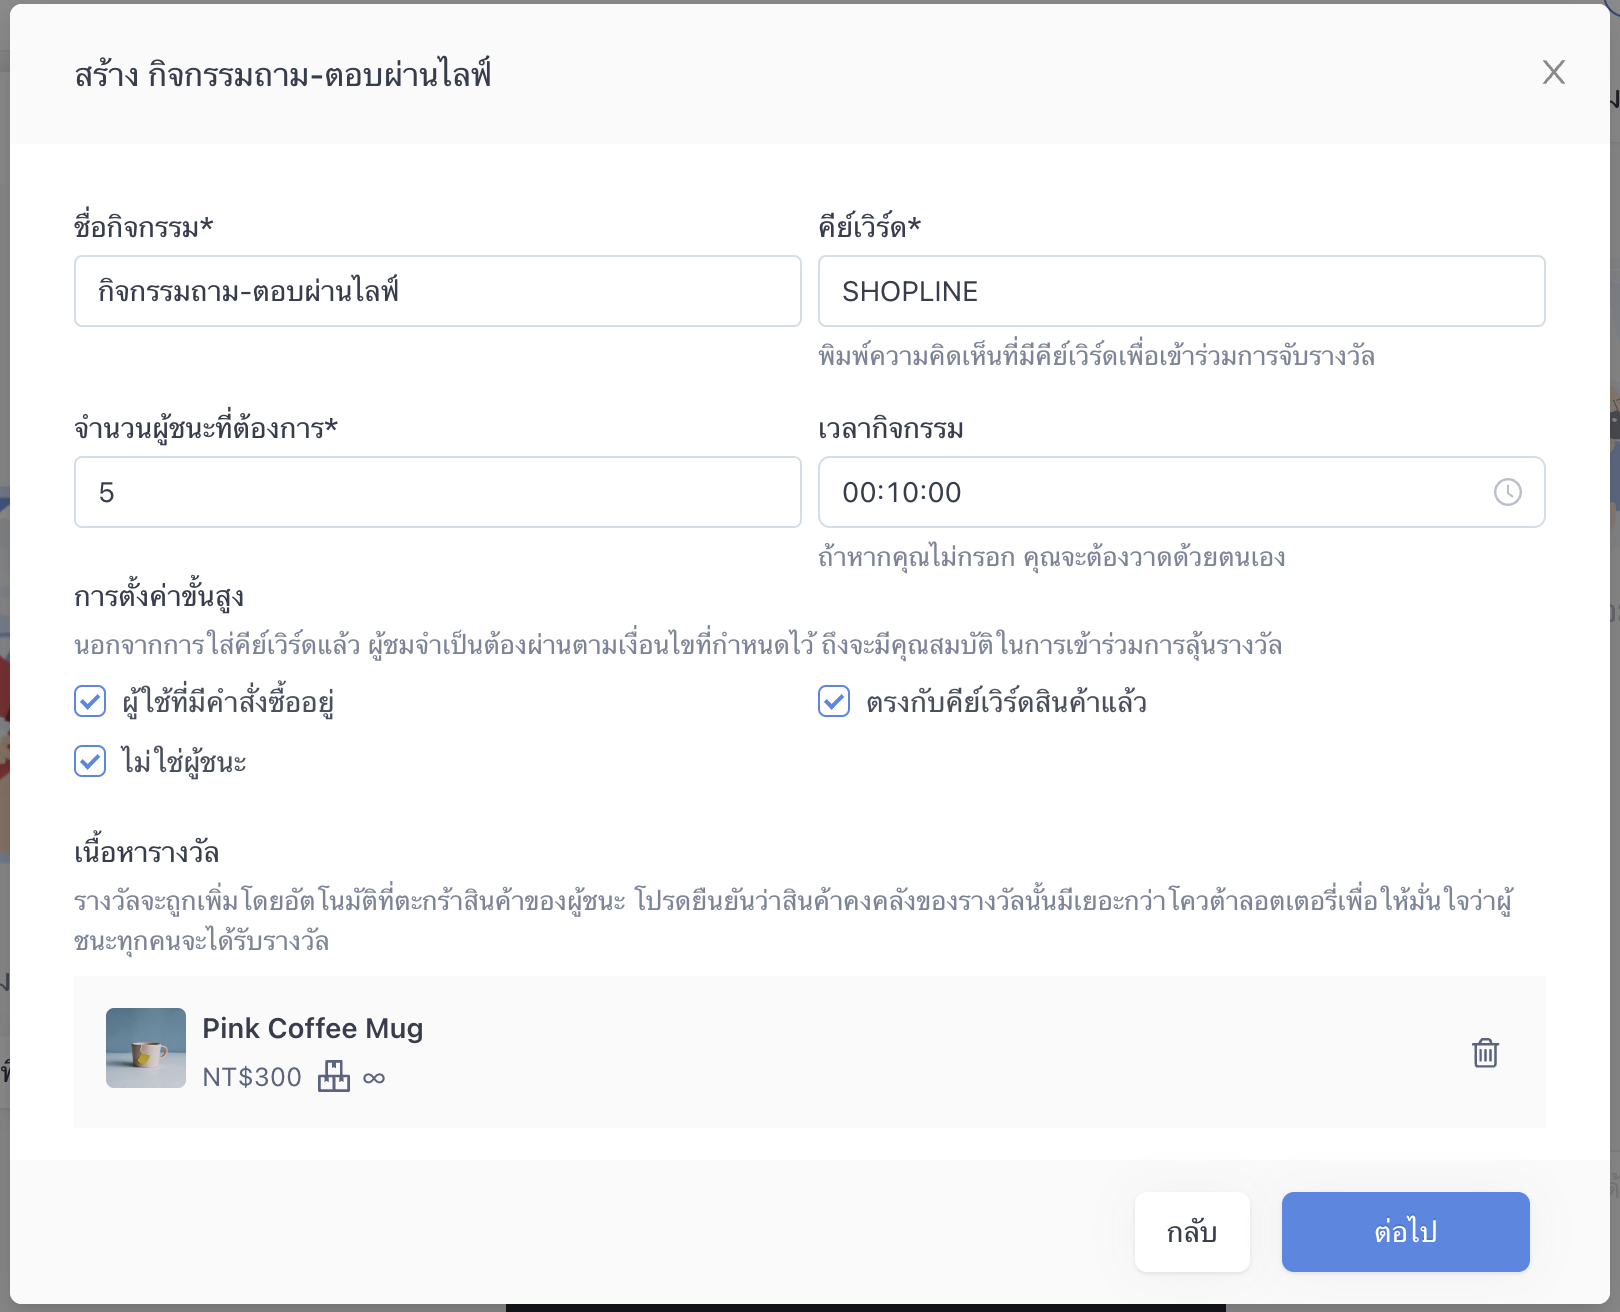Click the infinity stock symbol

(x=374, y=1078)
